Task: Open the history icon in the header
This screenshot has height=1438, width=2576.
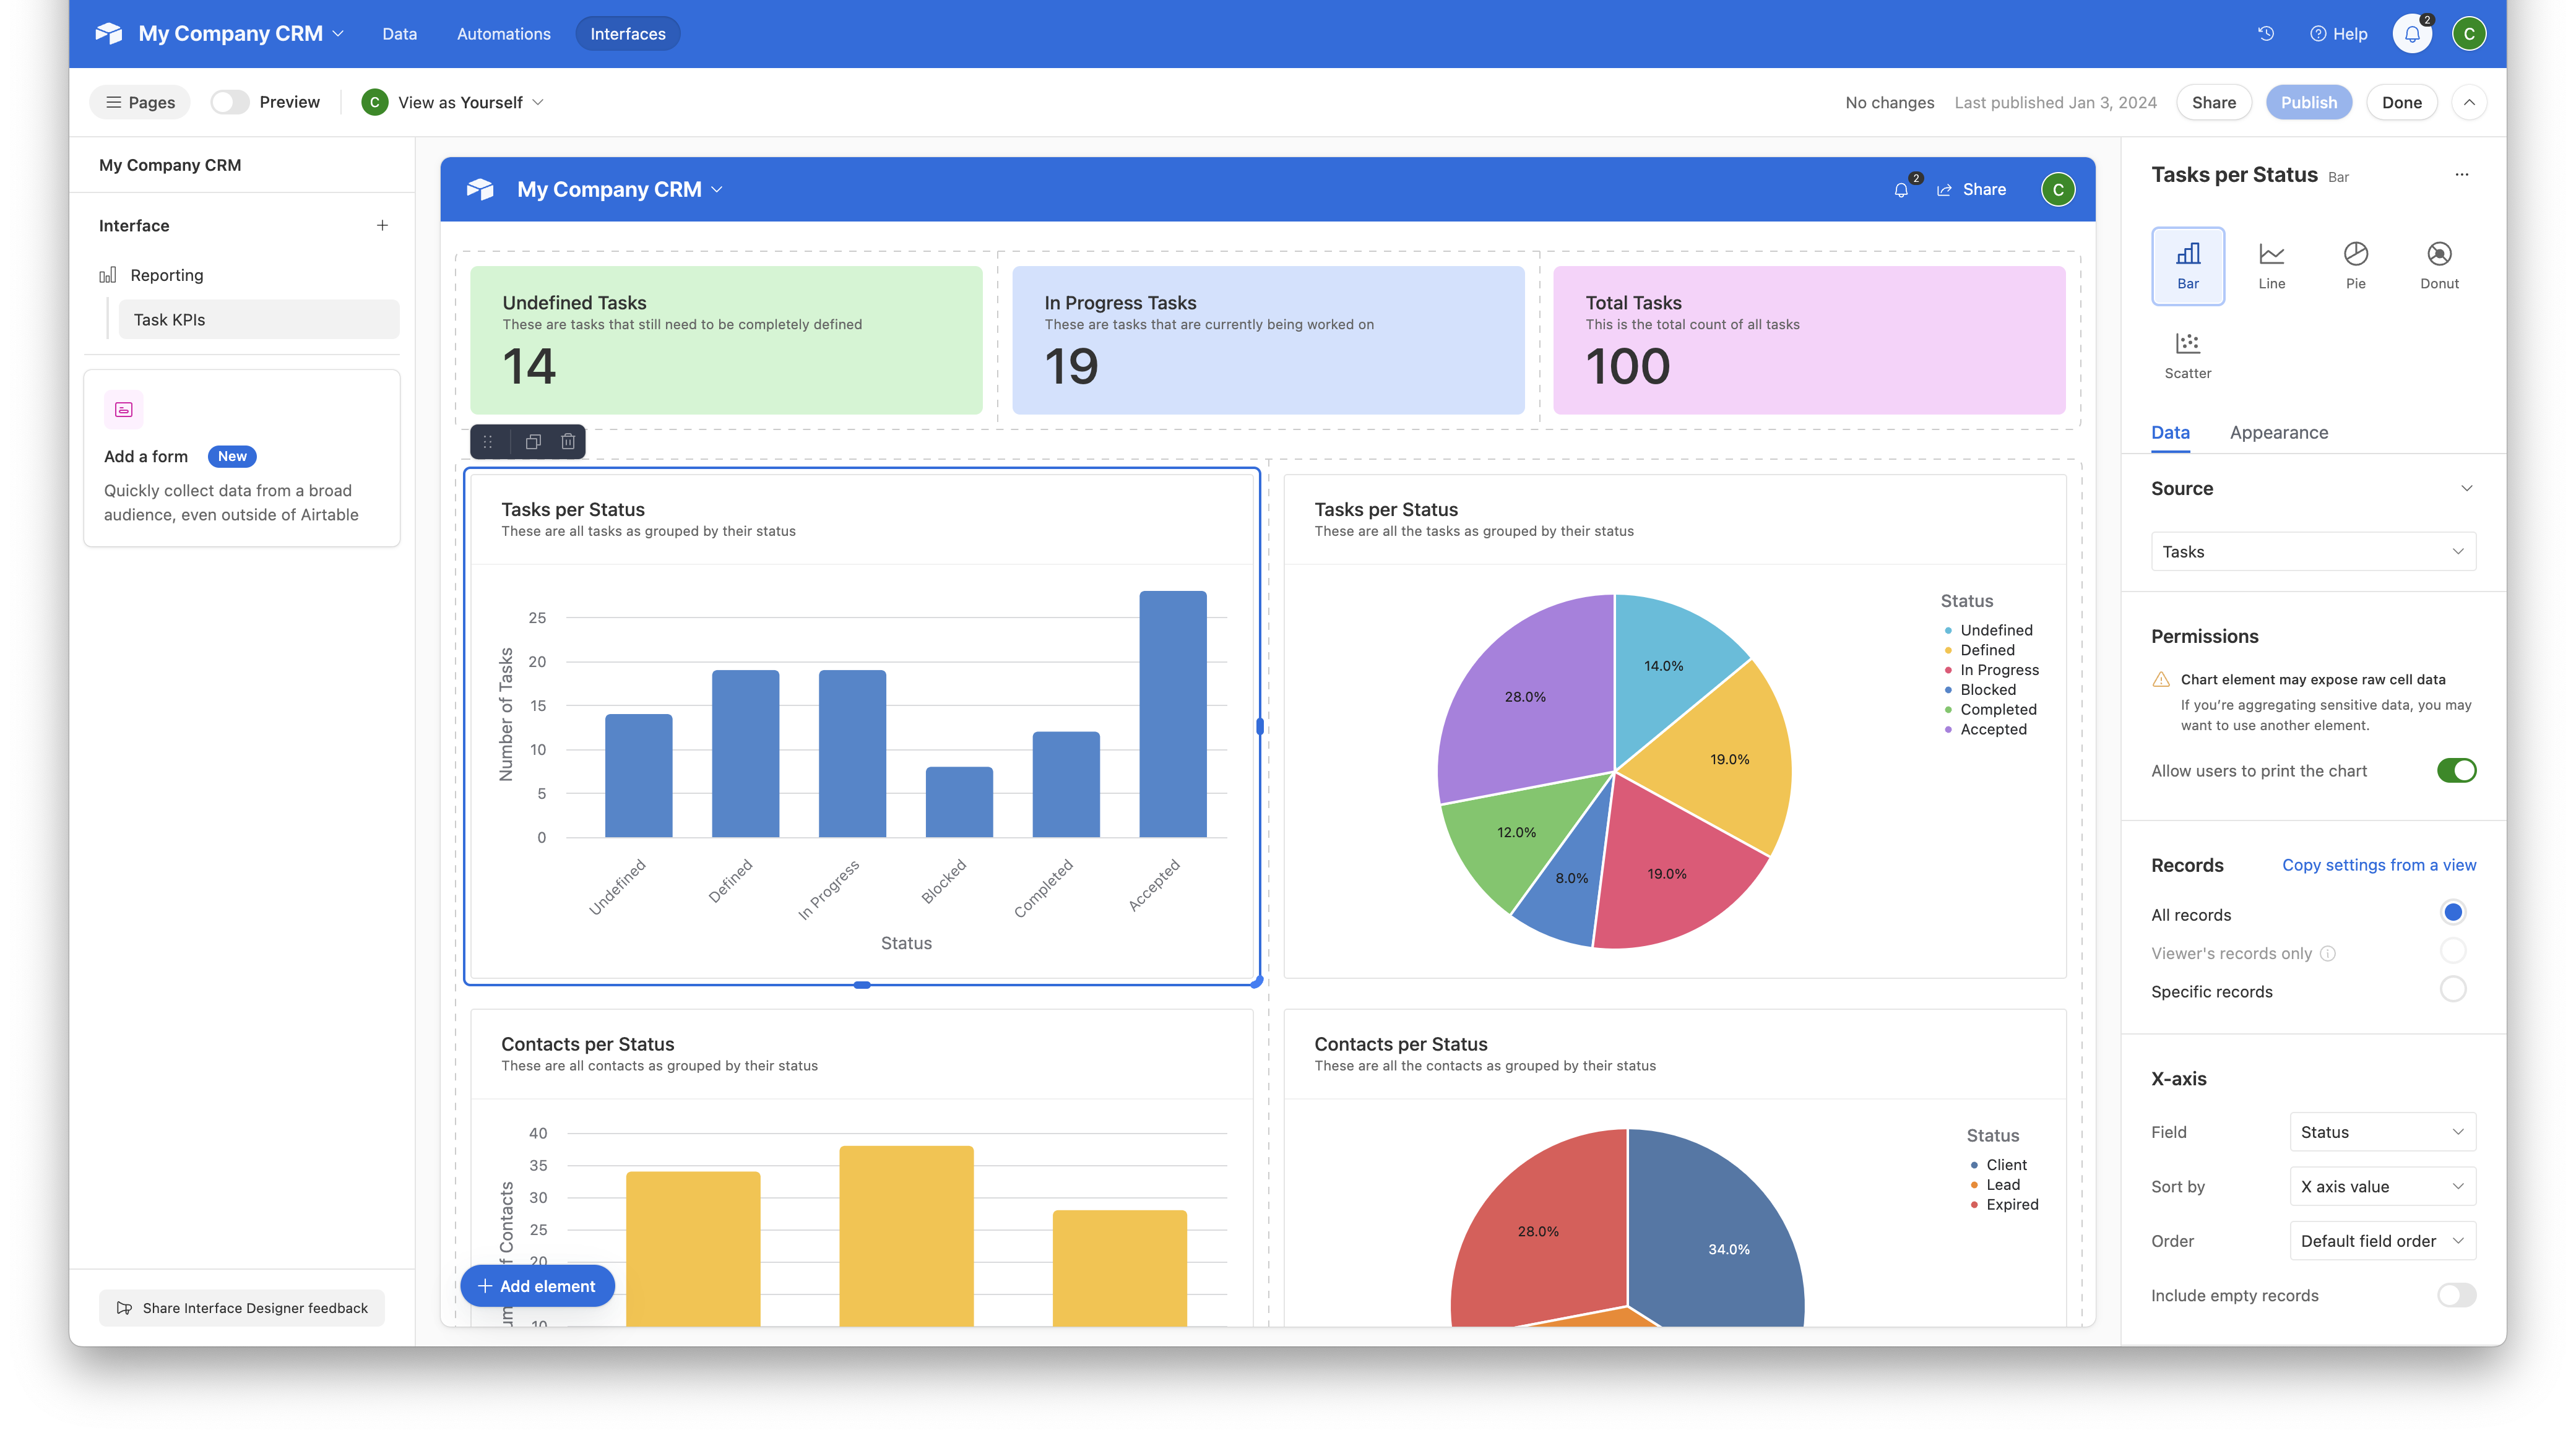Action: [x=2264, y=33]
